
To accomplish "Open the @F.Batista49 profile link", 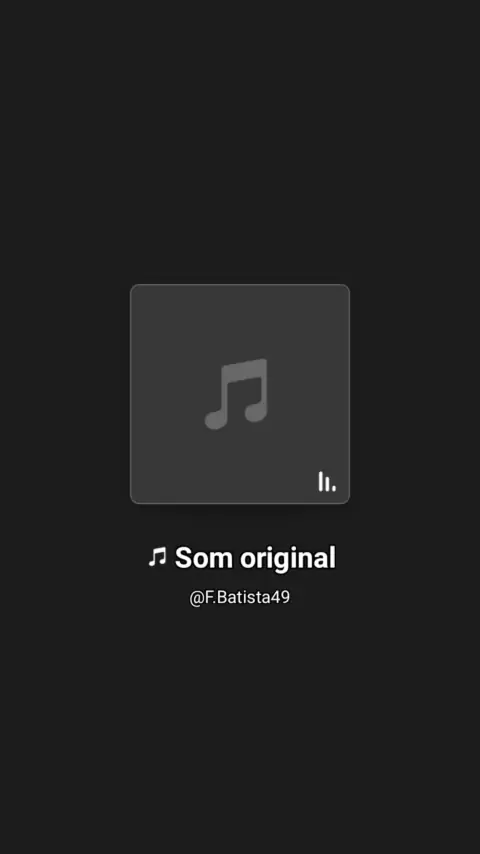I will click(x=240, y=597).
